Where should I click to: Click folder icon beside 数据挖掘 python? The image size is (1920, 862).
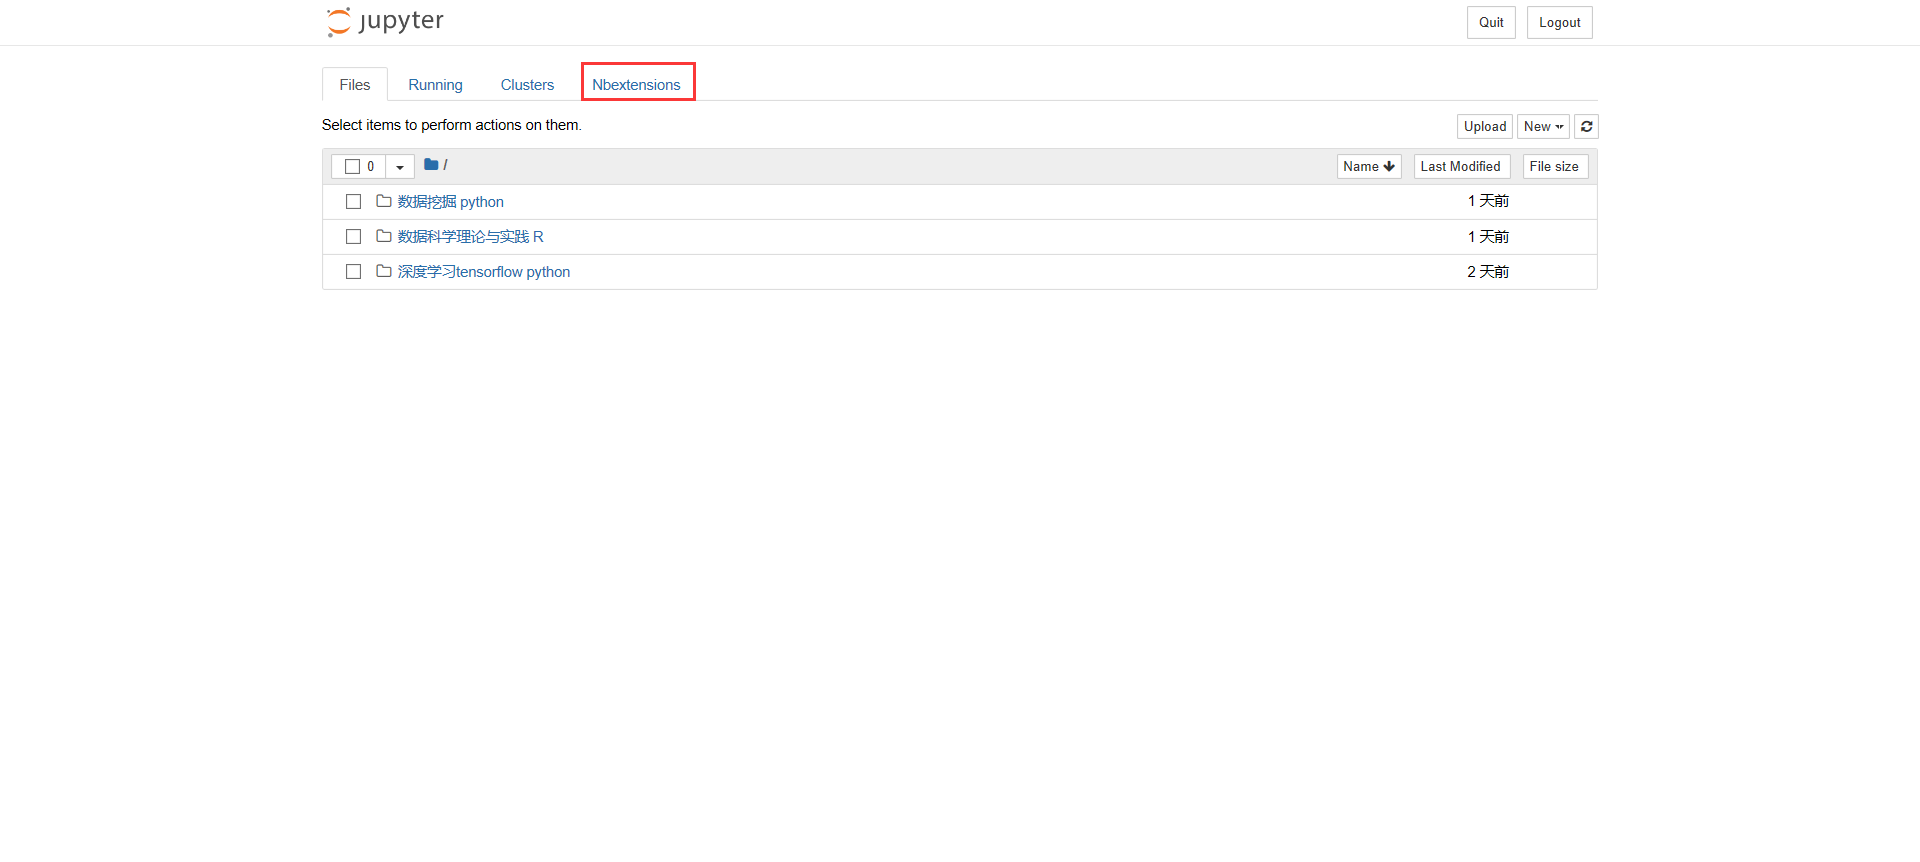point(383,201)
